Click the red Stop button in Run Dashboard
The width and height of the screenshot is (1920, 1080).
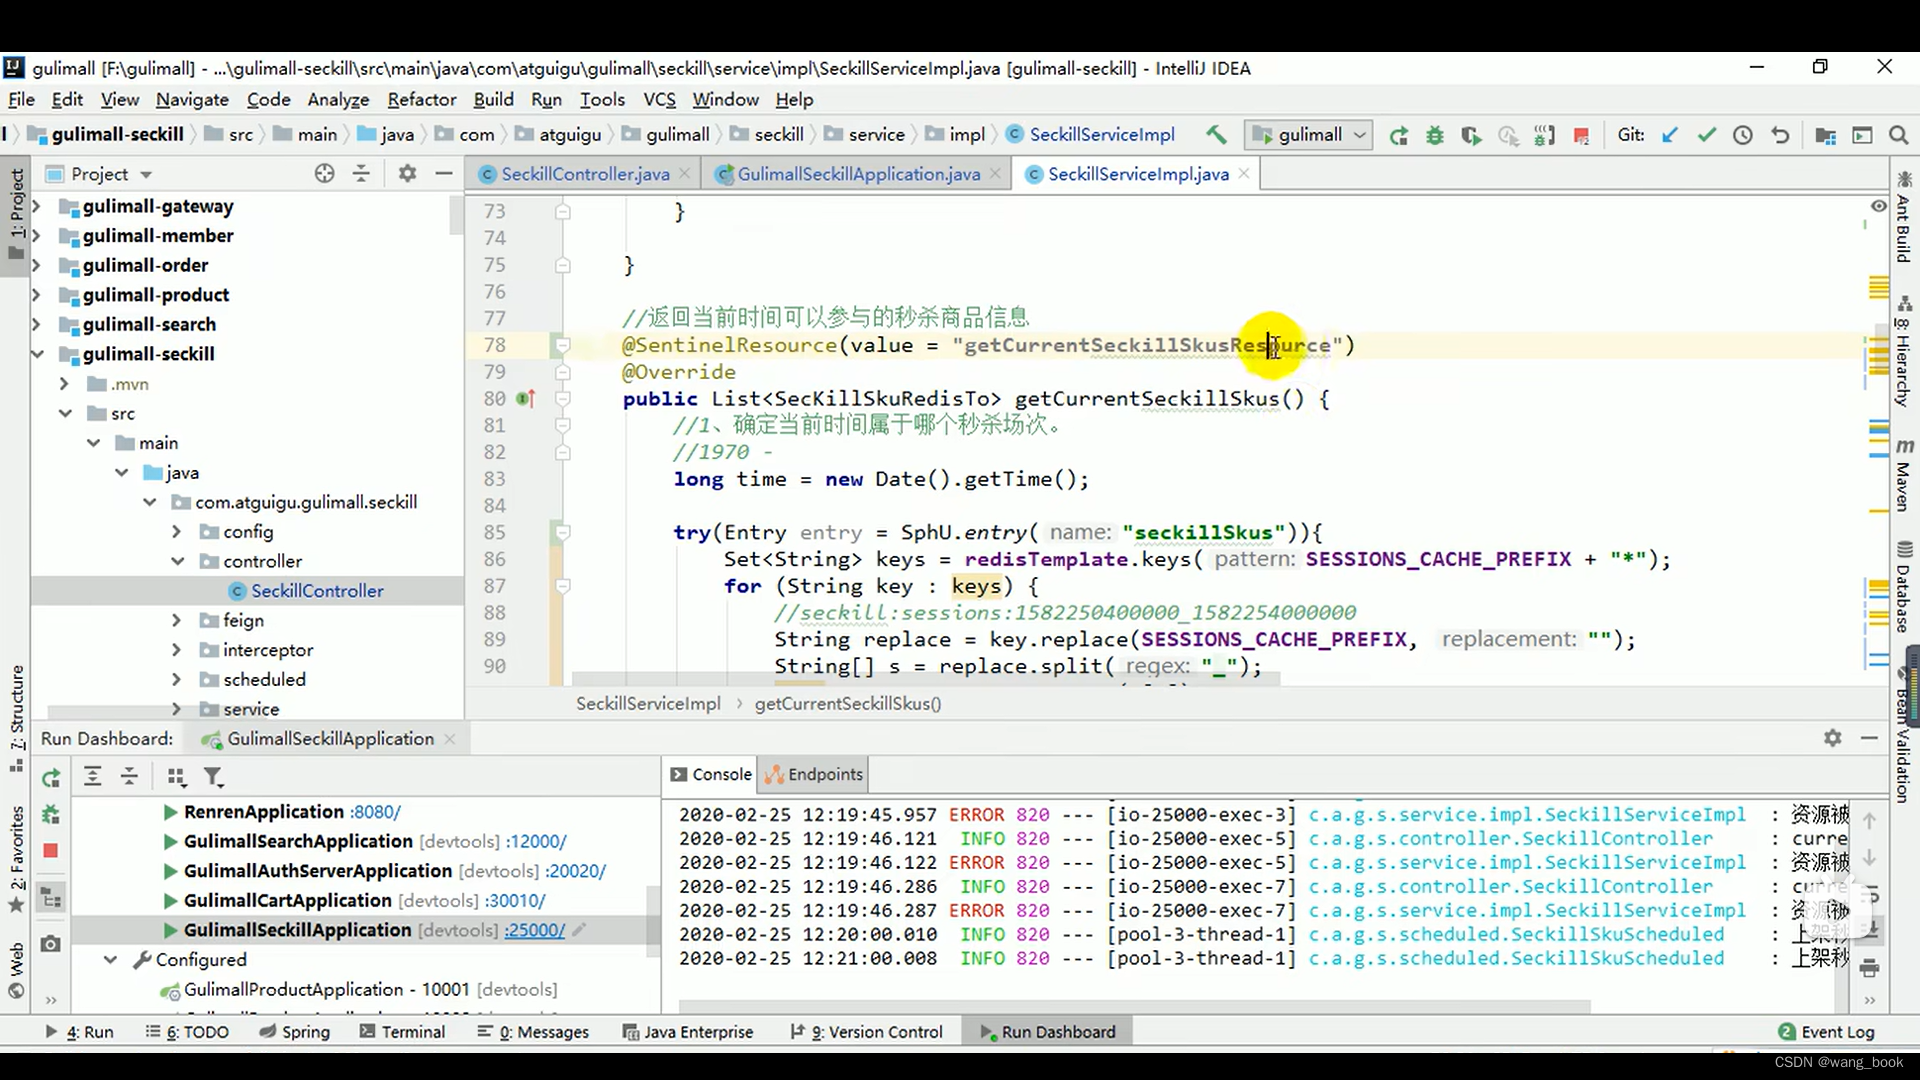tap(51, 851)
